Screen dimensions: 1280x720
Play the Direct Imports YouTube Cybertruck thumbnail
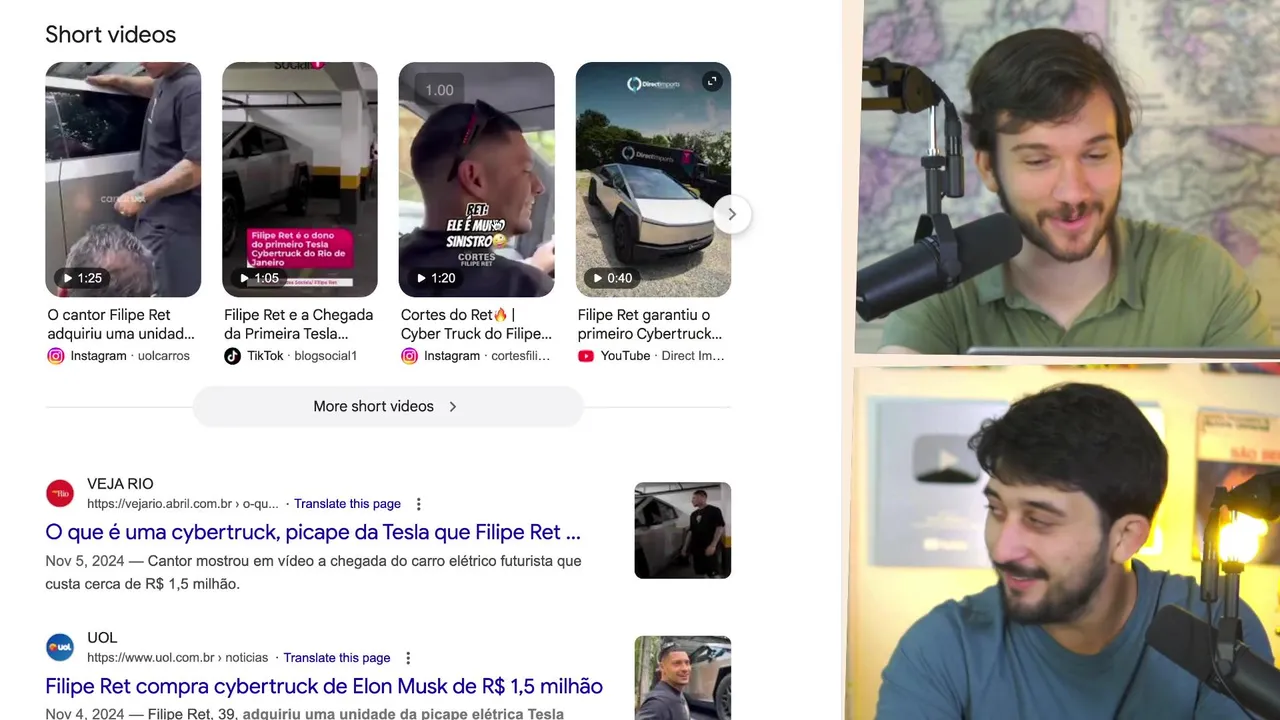point(653,180)
